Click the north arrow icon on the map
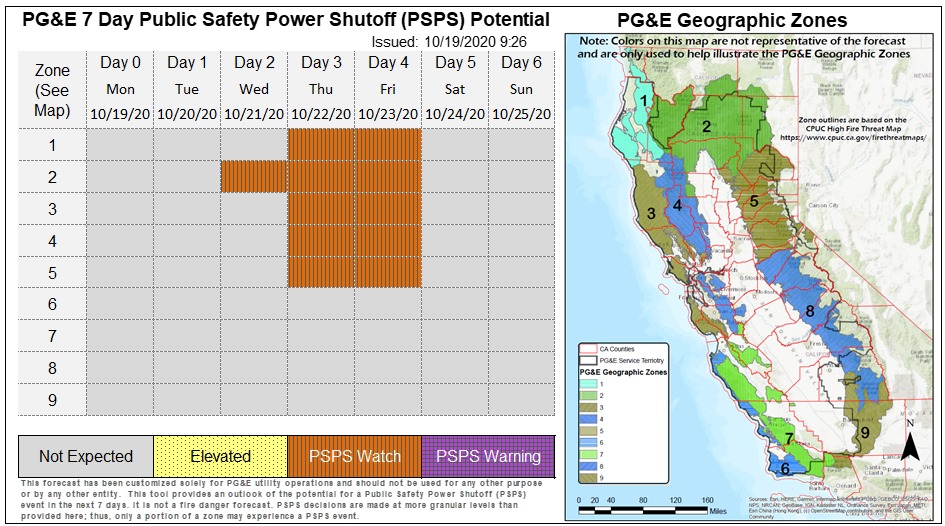This screenshot has height=526, width=945. pos(910,440)
